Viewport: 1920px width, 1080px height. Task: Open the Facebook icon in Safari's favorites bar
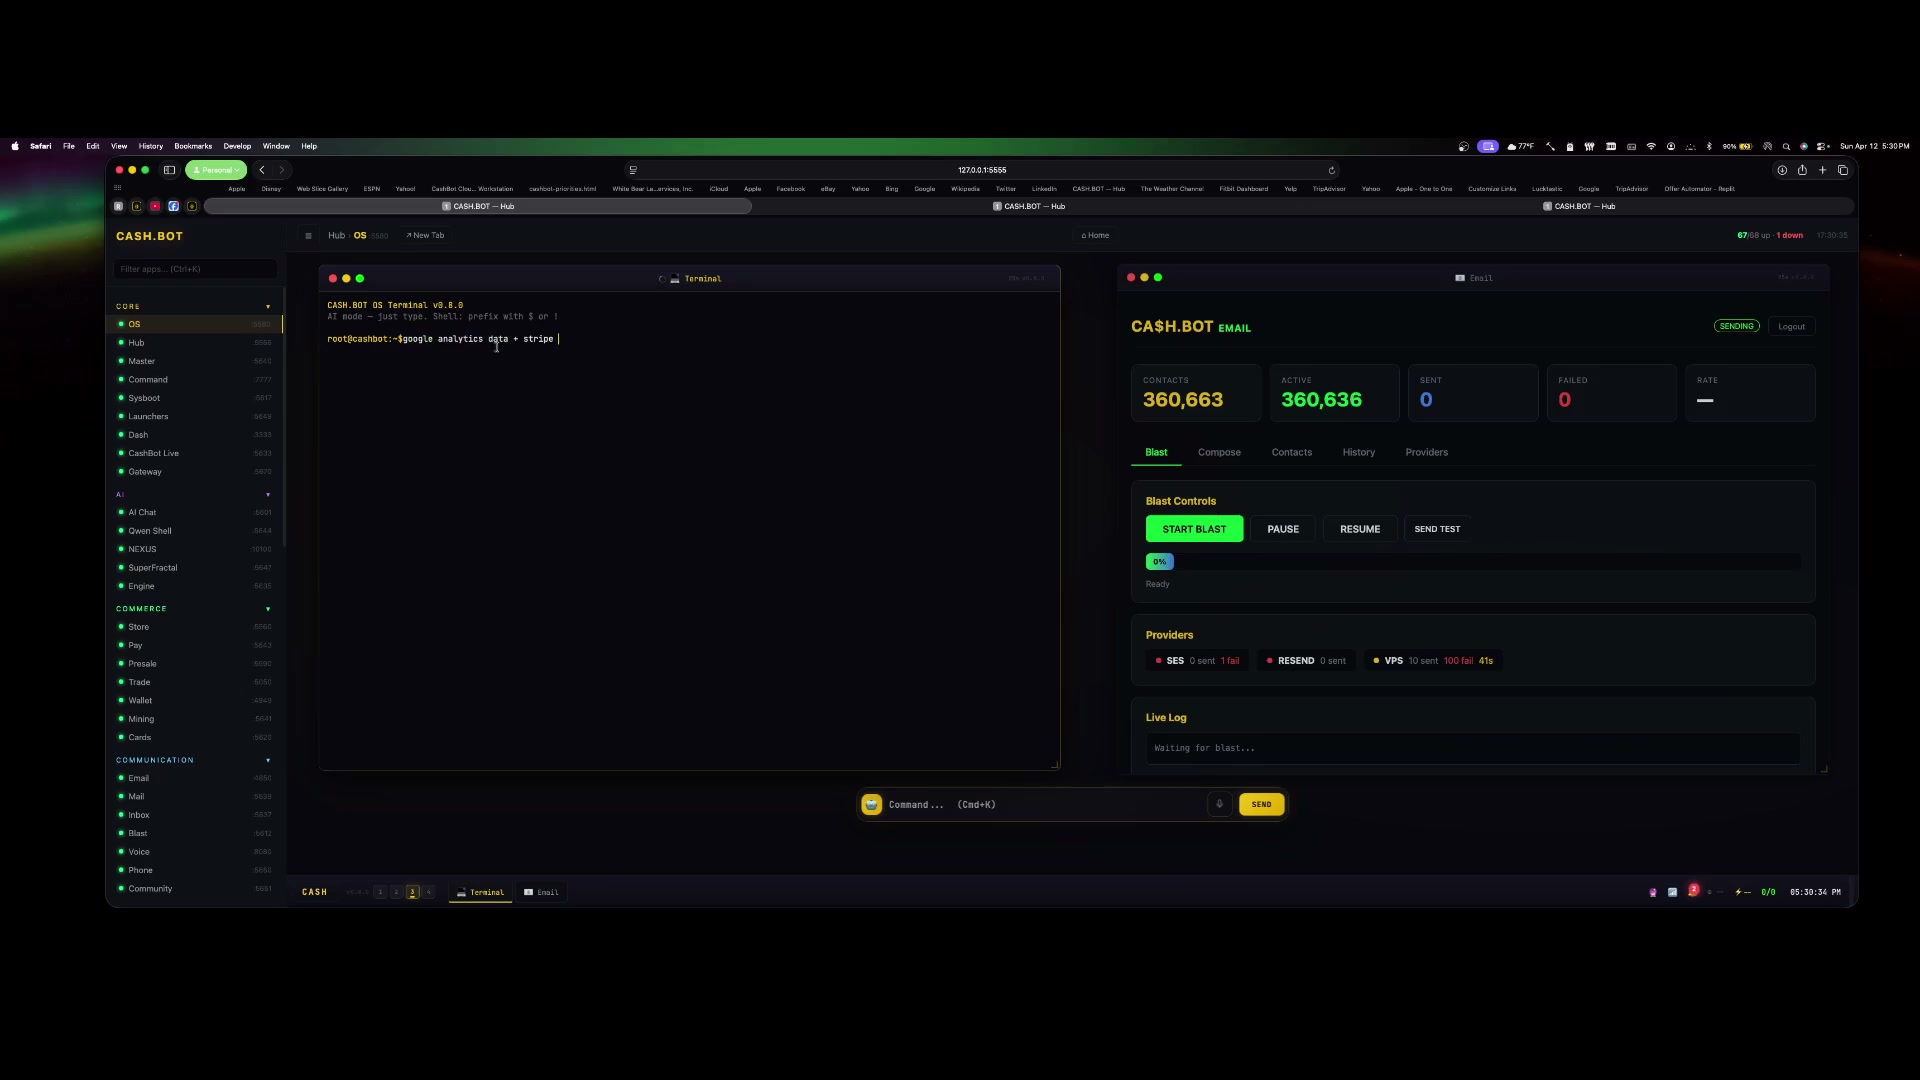[x=173, y=206]
